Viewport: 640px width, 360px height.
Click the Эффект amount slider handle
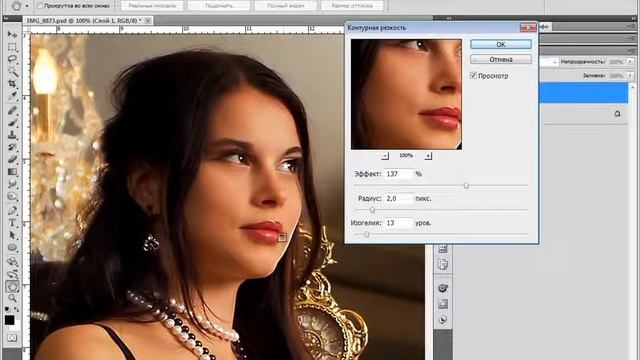click(x=466, y=186)
